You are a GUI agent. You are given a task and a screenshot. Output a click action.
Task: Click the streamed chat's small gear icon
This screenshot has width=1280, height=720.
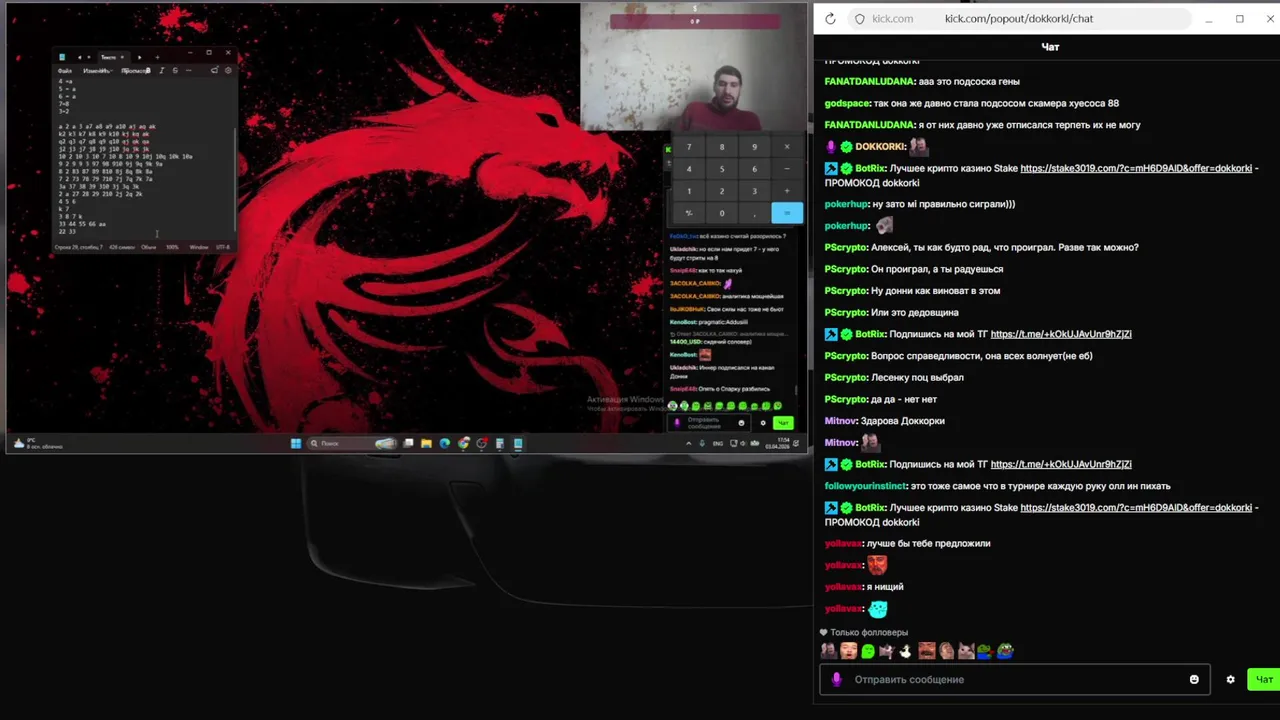click(x=763, y=423)
